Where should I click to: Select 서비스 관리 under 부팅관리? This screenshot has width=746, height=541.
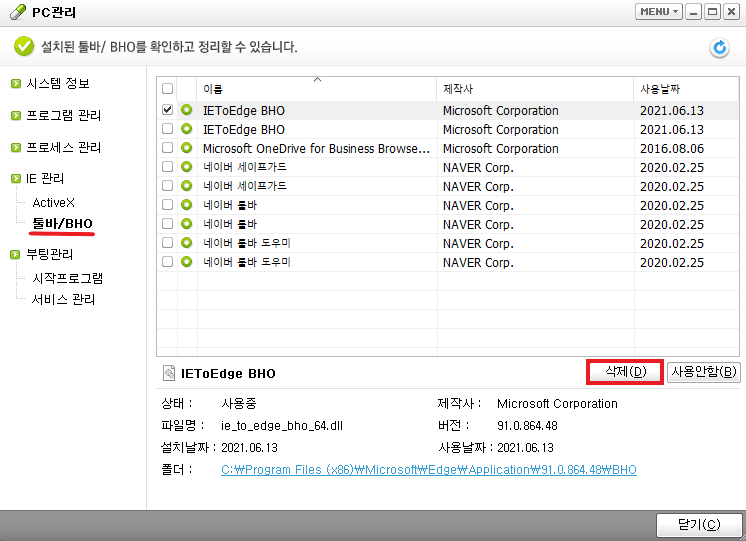[x=63, y=300]
